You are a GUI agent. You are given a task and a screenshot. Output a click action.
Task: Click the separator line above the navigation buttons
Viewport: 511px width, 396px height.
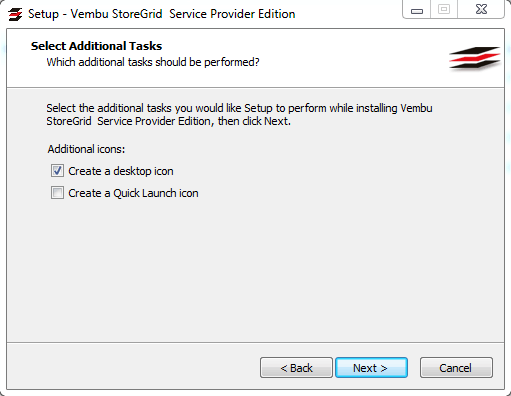point(255,342)
